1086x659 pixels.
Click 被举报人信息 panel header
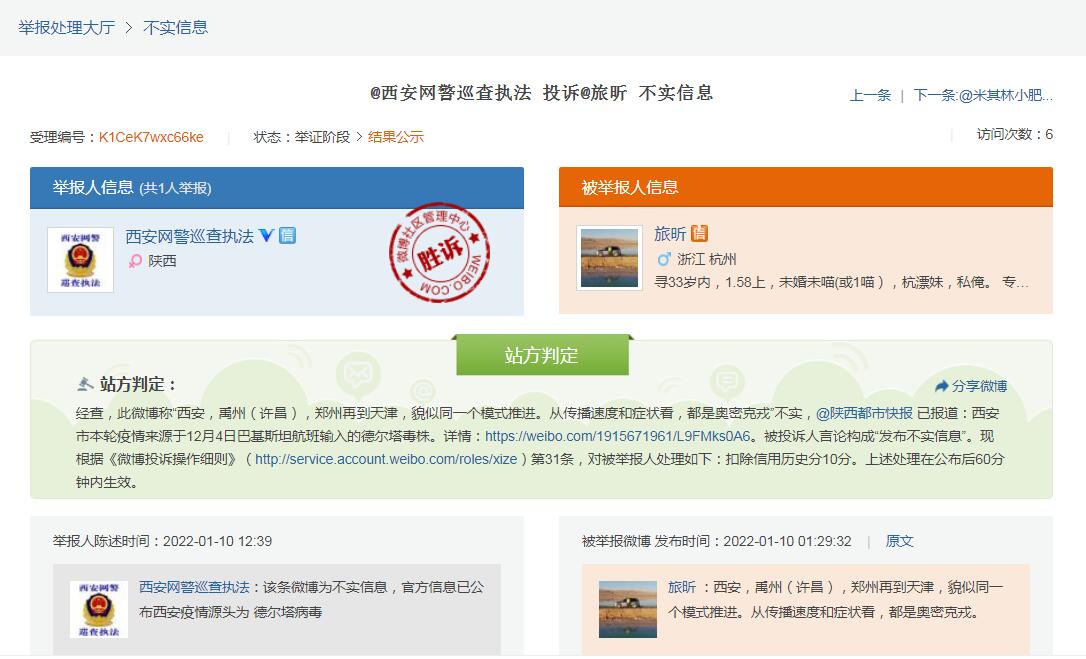tap(805, 187)
